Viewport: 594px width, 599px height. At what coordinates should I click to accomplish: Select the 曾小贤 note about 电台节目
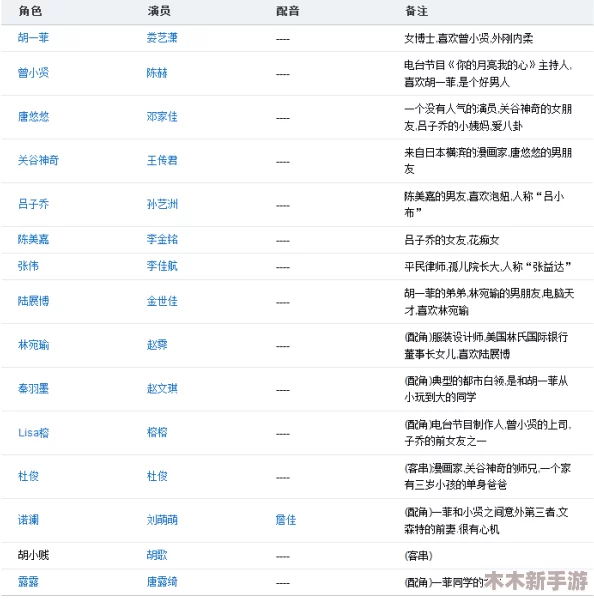488,74
